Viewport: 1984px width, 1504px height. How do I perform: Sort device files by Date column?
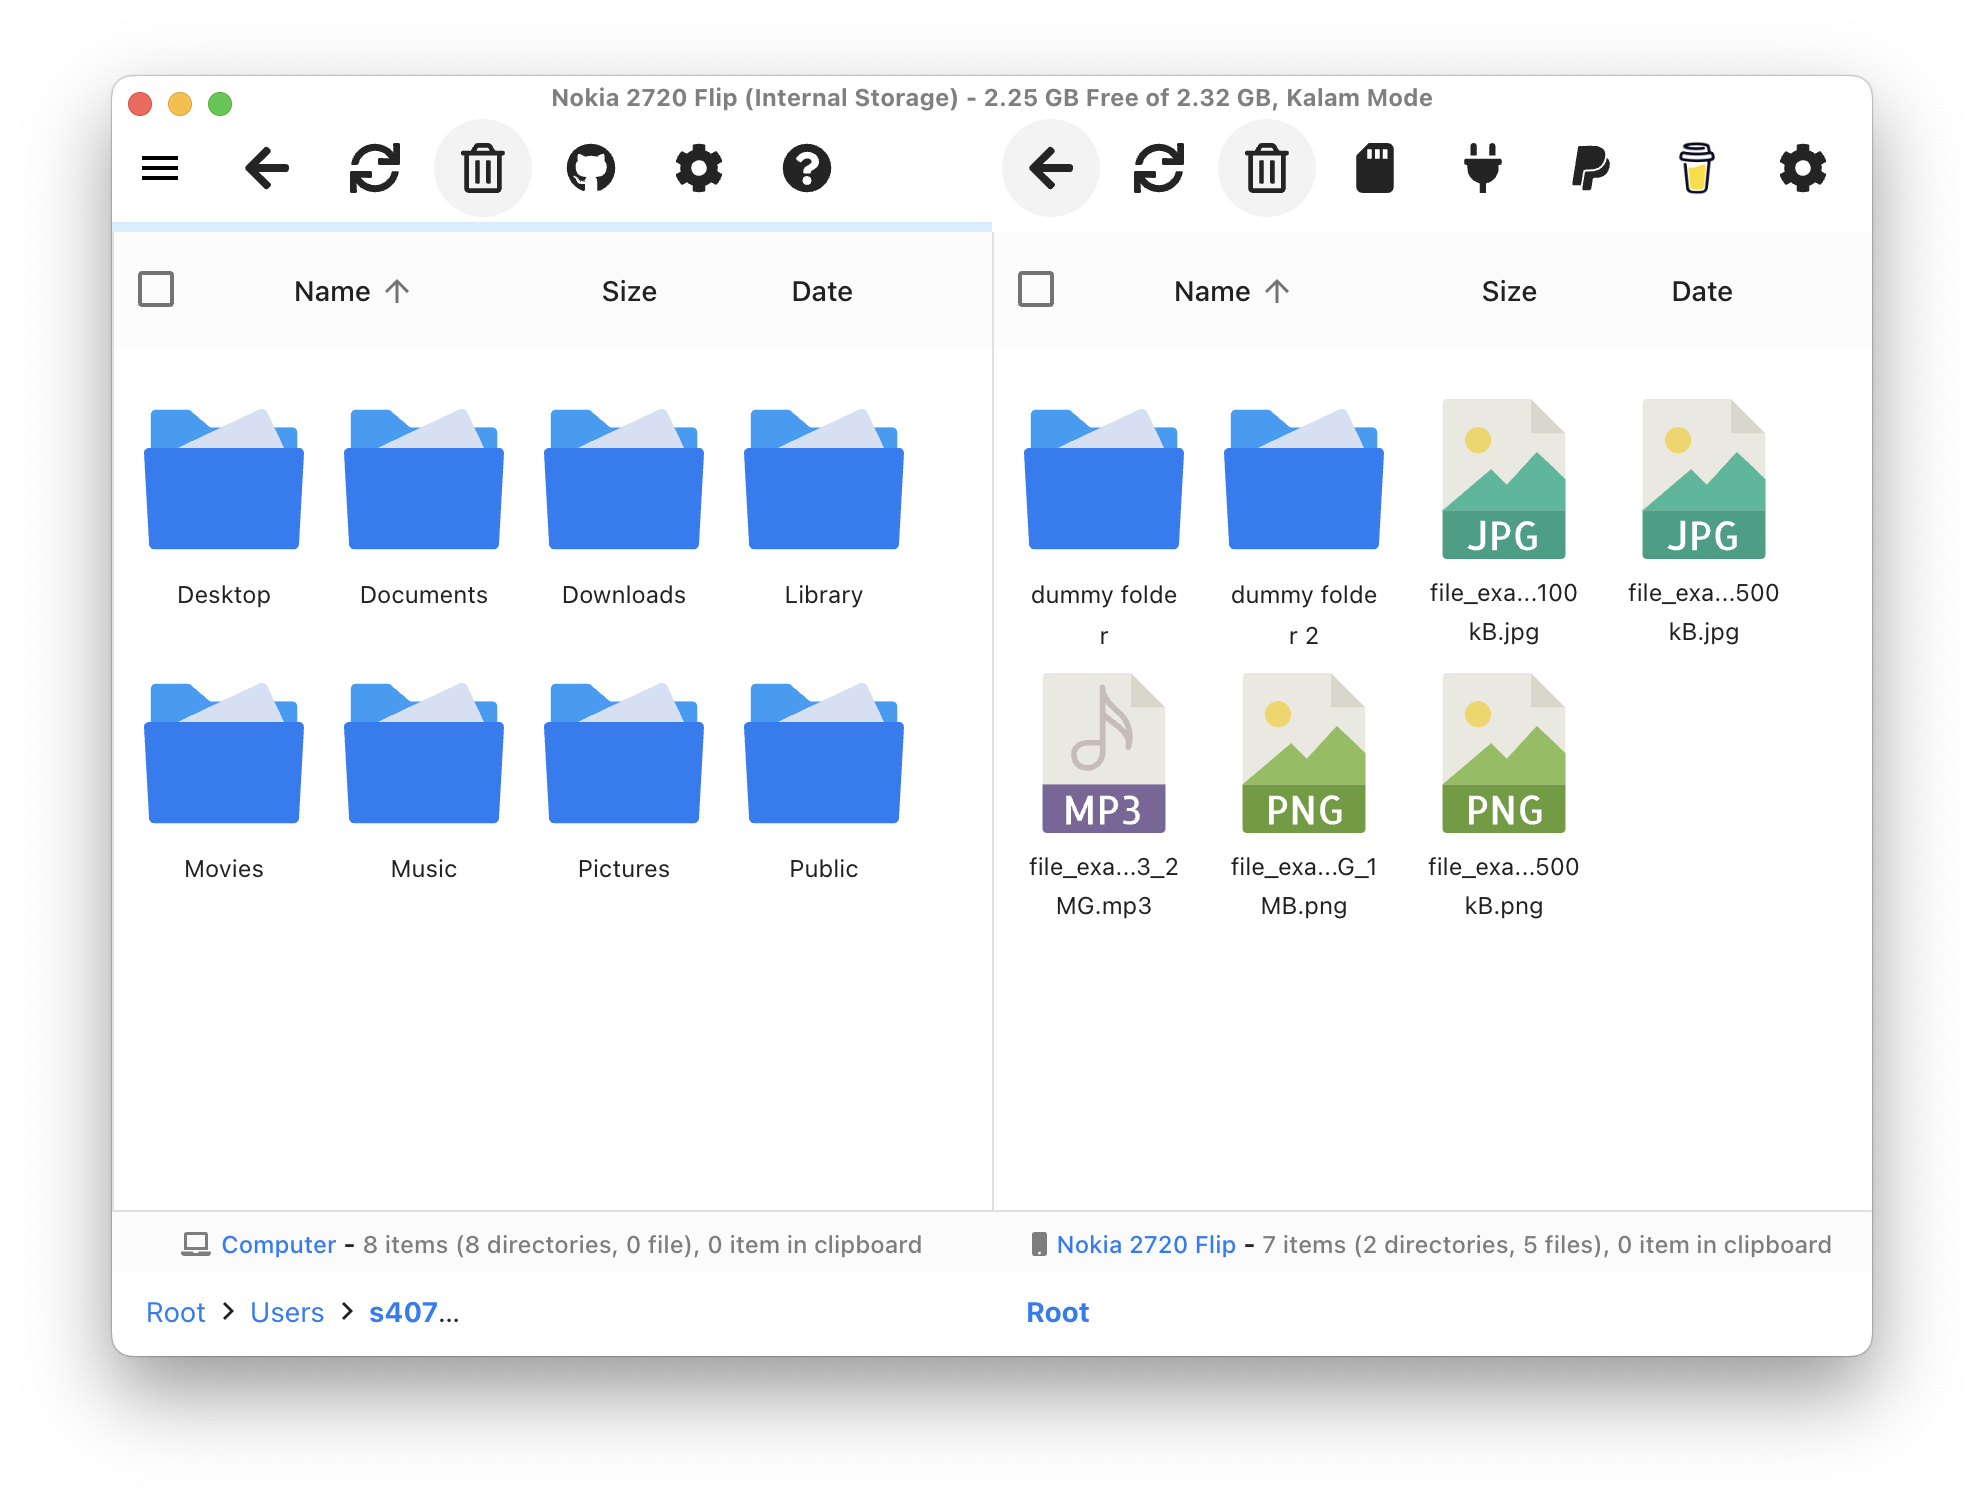click(x=1702, y=291)
